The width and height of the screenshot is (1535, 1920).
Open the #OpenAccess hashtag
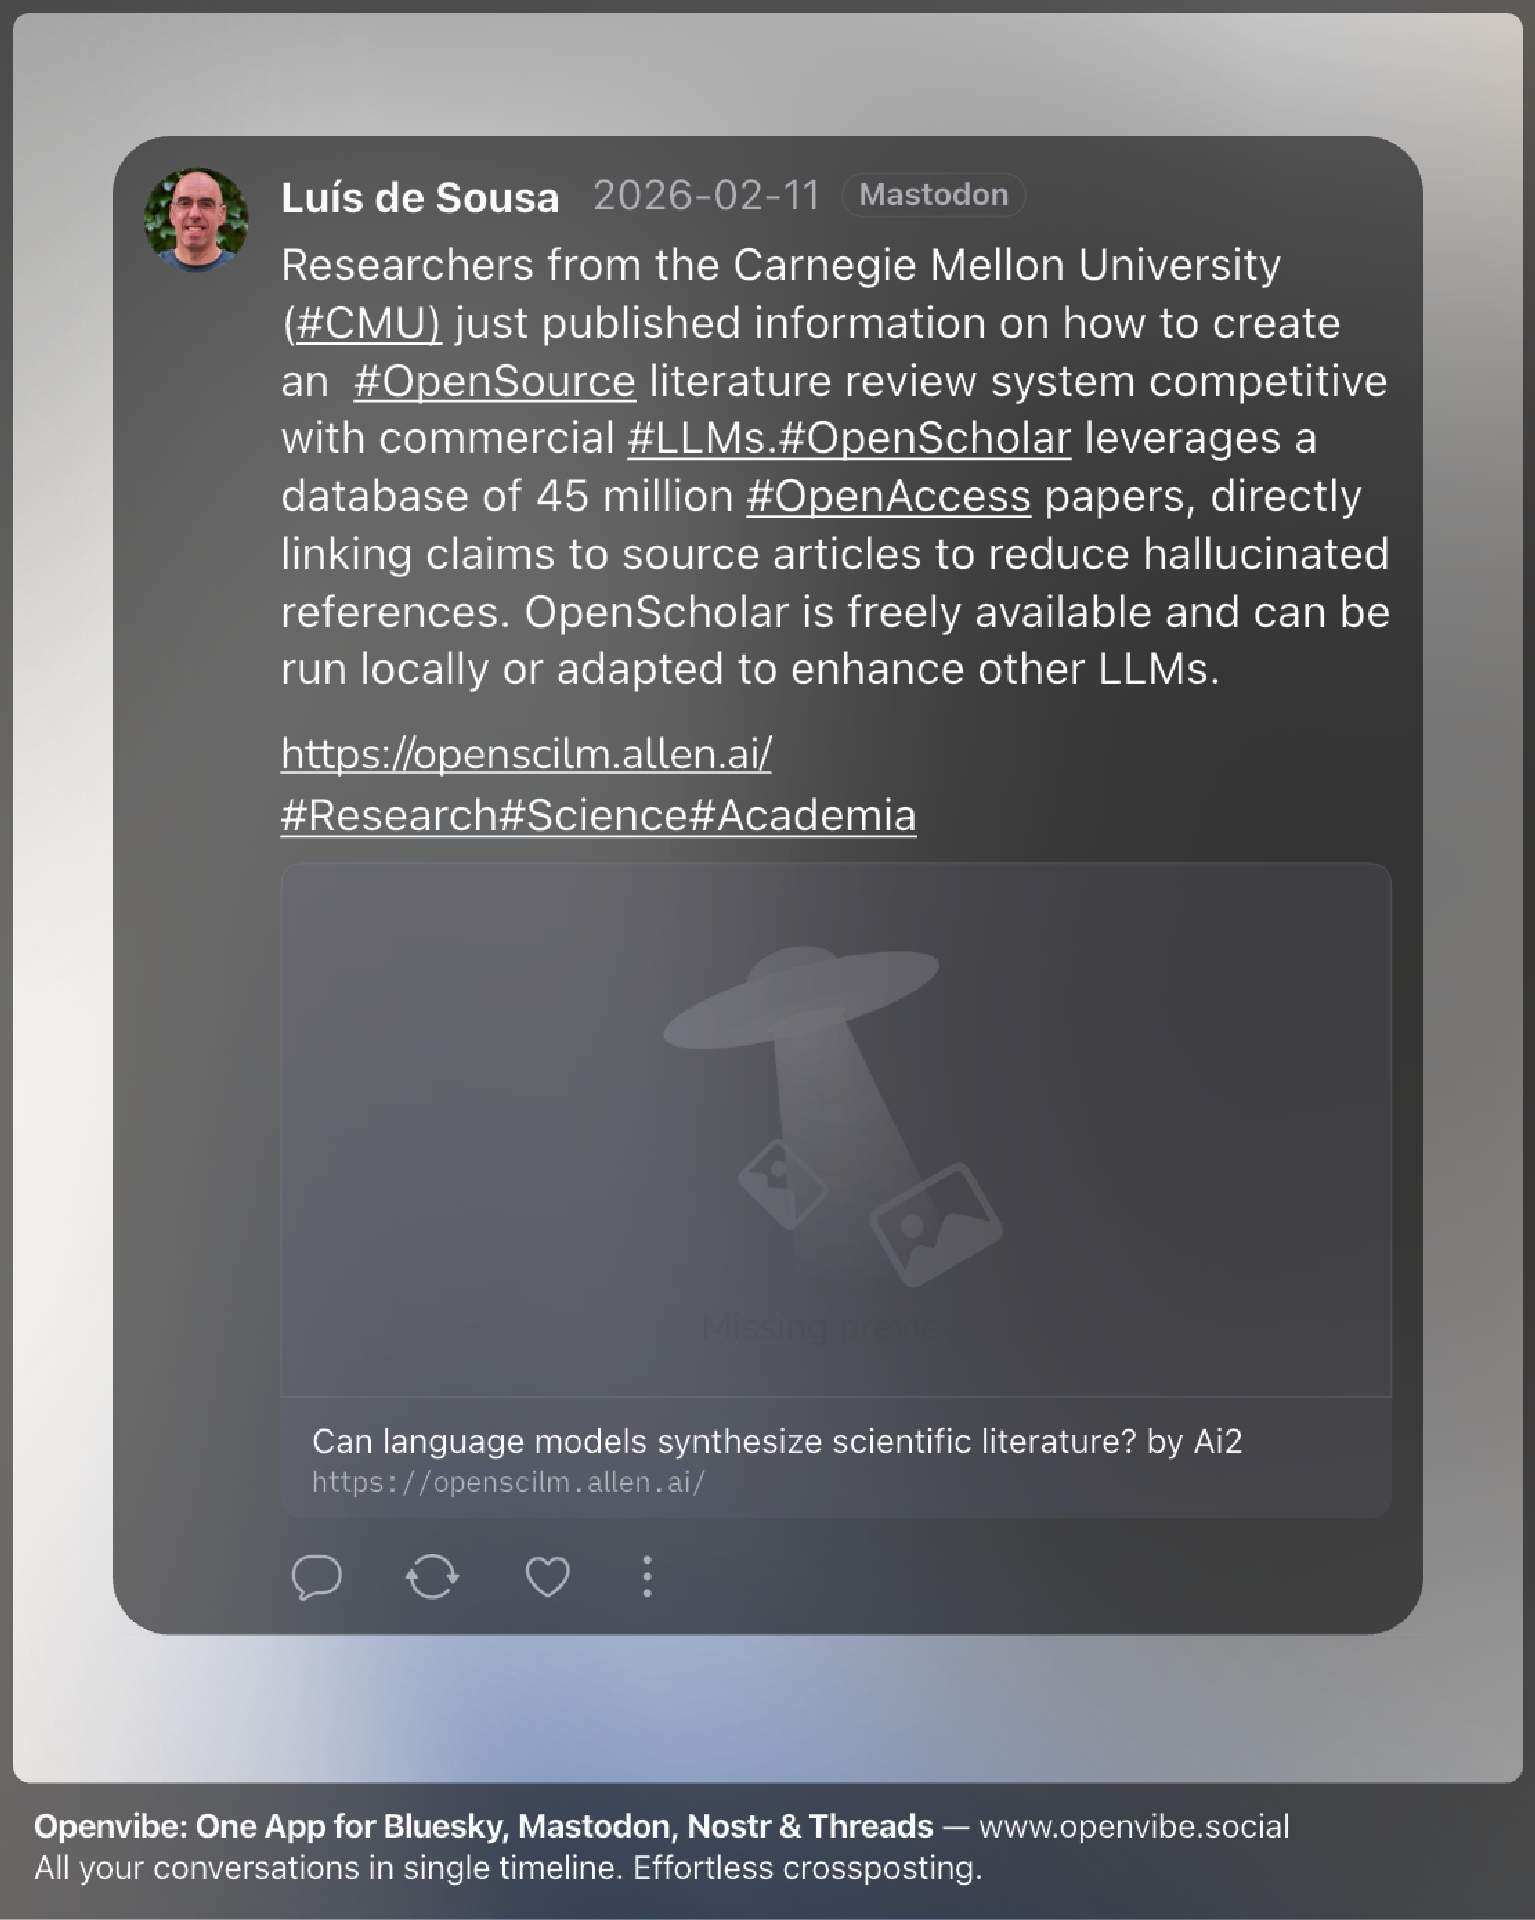888,497
